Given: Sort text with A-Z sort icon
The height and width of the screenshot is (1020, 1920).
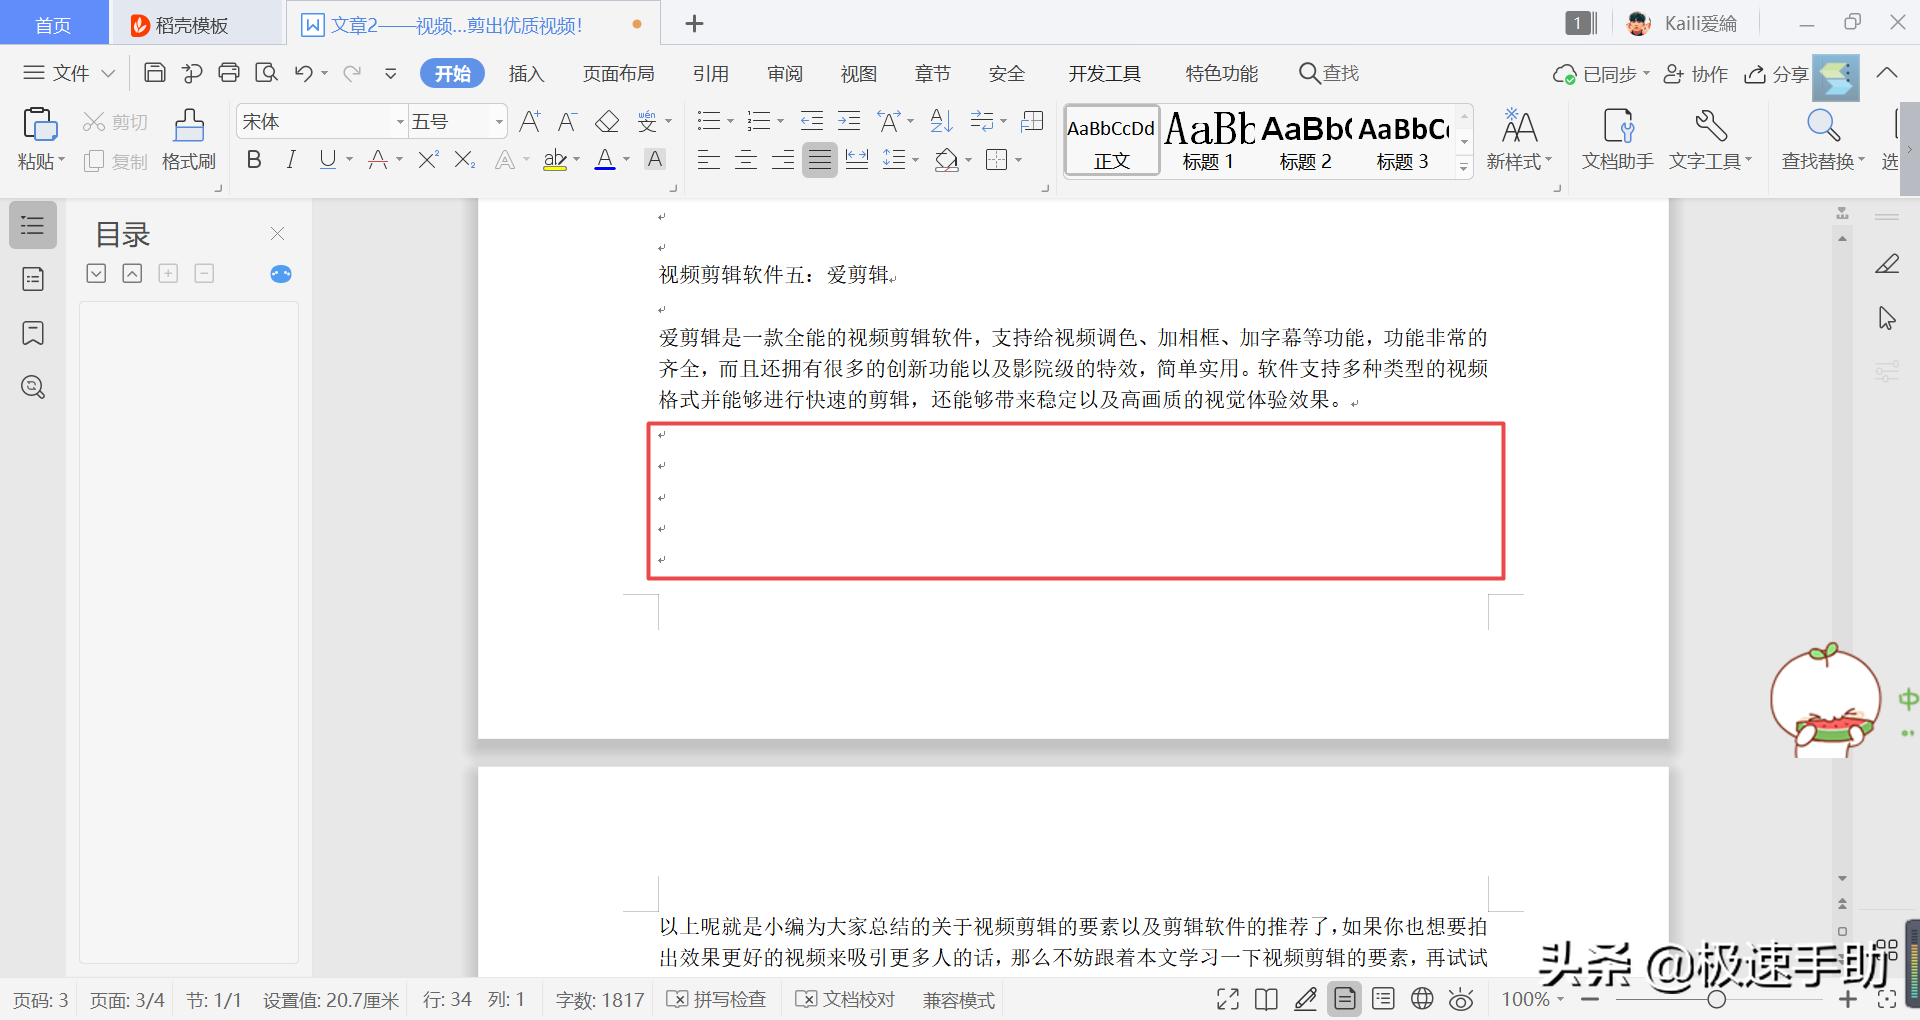Looking at the screenshot, I should point(941,122).
